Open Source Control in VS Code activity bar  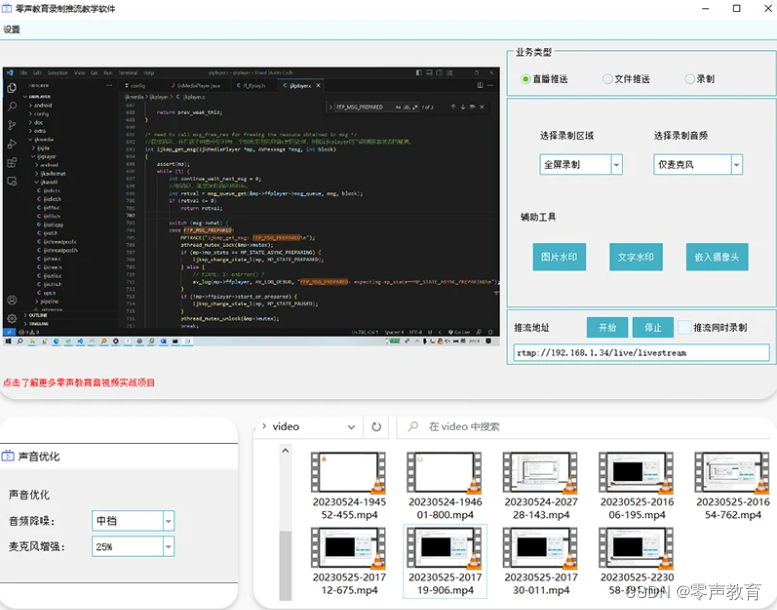point(12,125)
